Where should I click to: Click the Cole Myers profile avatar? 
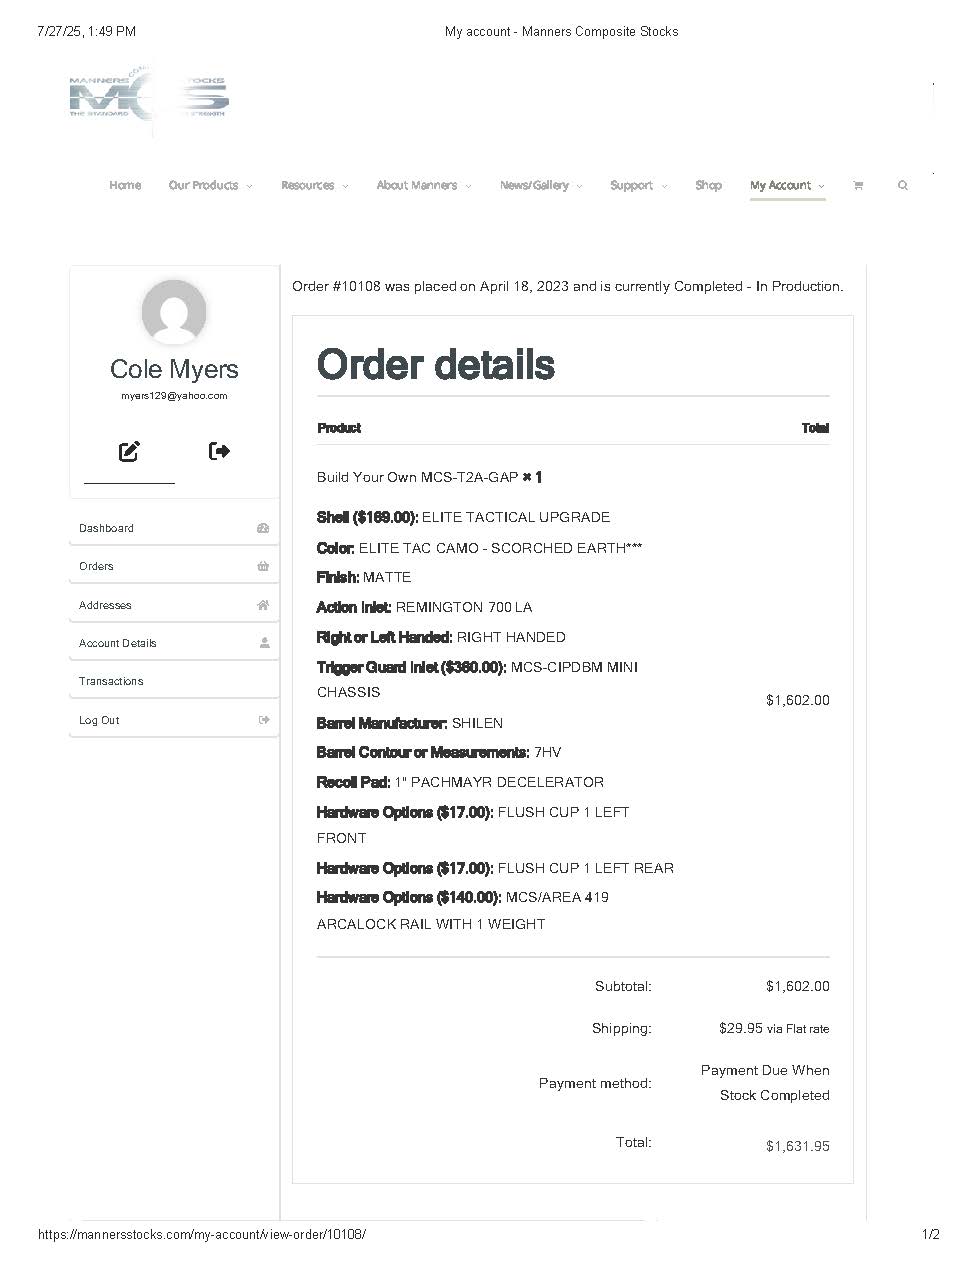pos(174,312)
